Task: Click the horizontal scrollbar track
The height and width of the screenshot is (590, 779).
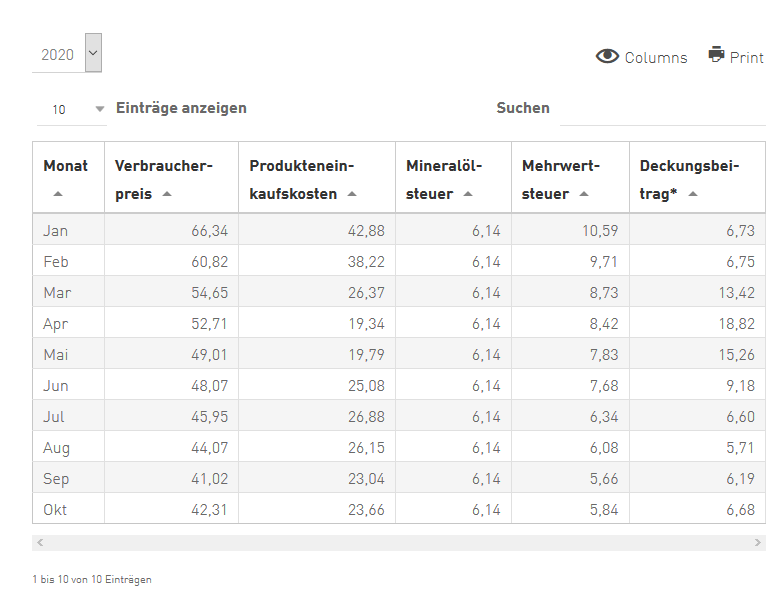Action: pyautogui.click(x=399, y=542)
